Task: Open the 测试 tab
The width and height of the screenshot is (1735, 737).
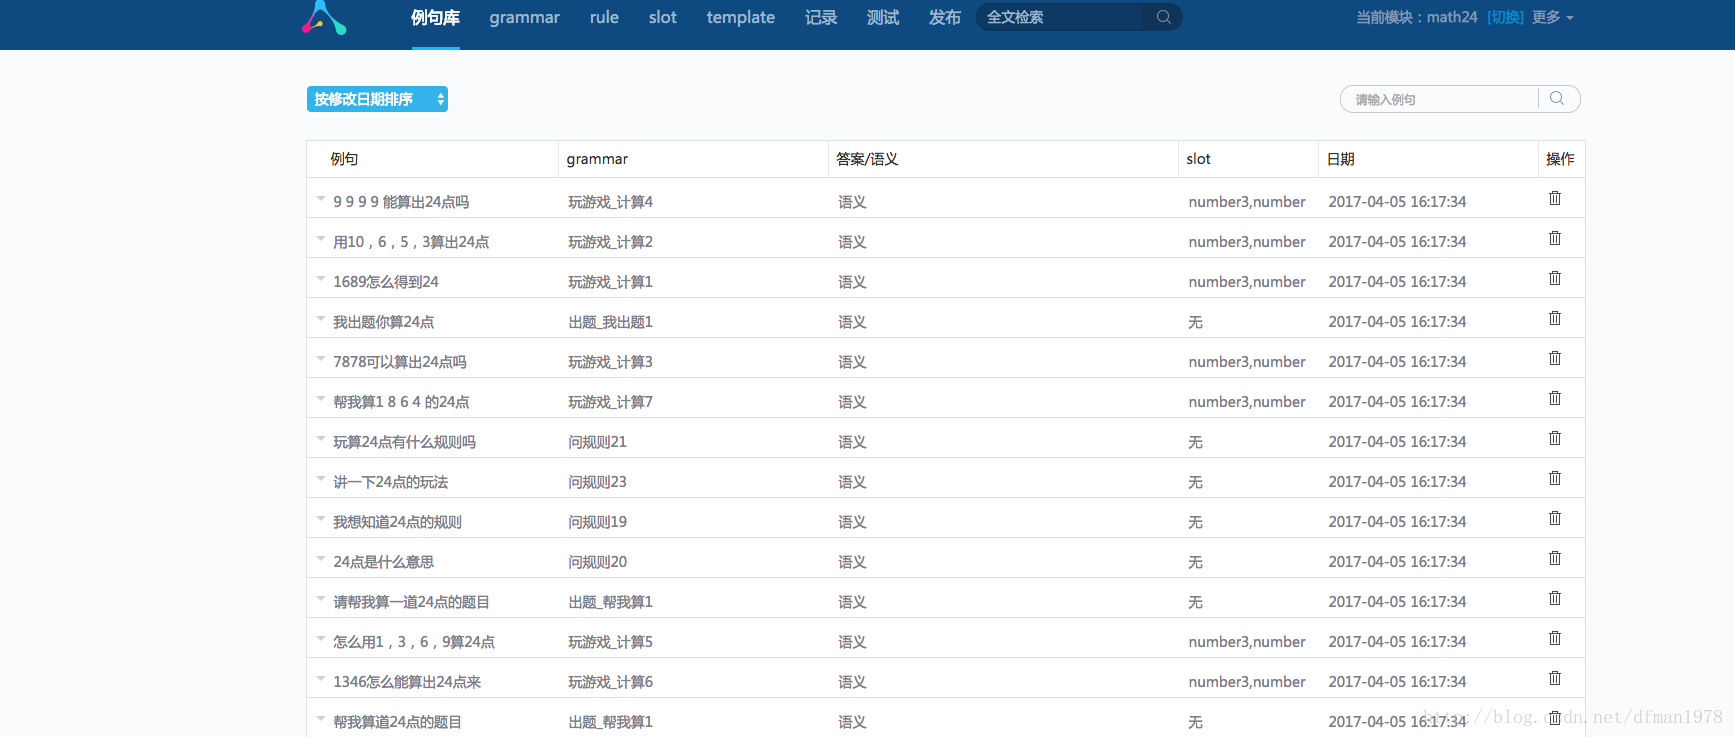Action: [x=883, y=17]
